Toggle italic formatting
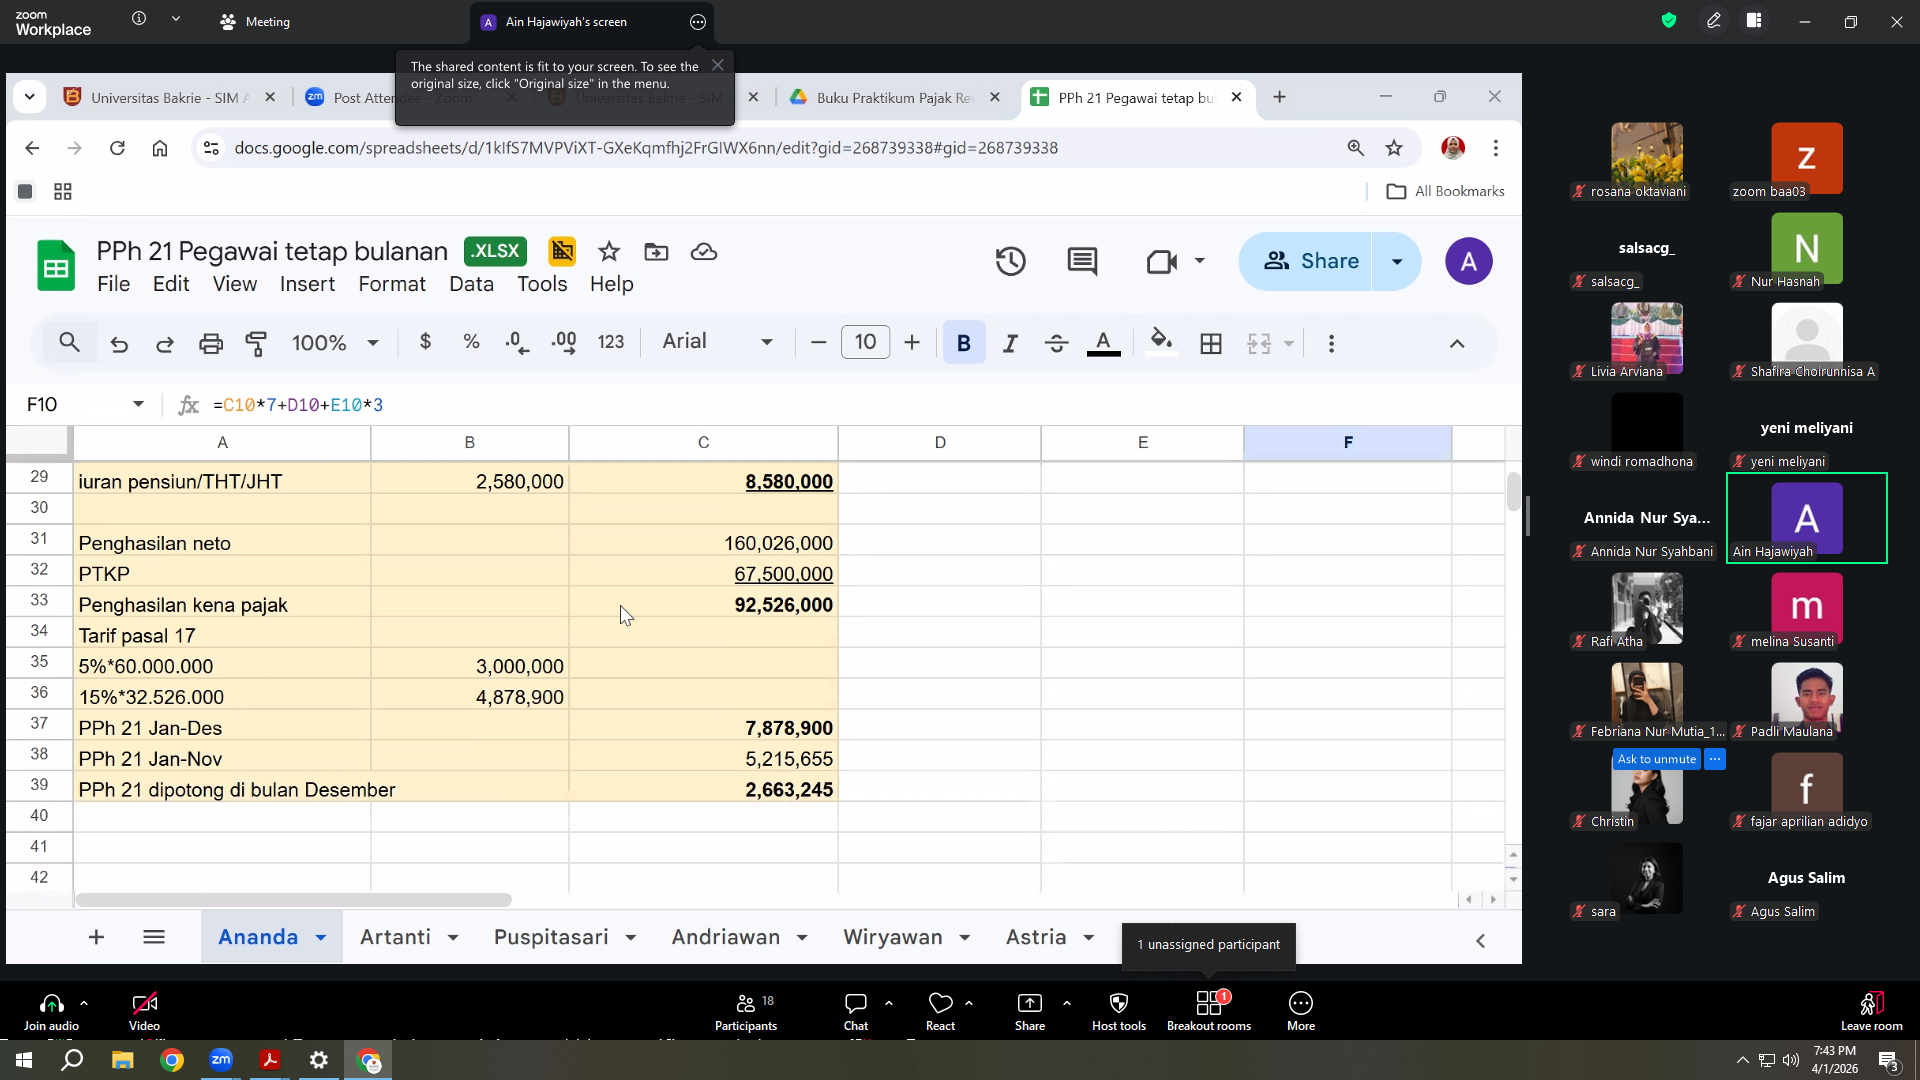1920x1080 pixels. (1010, 343)
